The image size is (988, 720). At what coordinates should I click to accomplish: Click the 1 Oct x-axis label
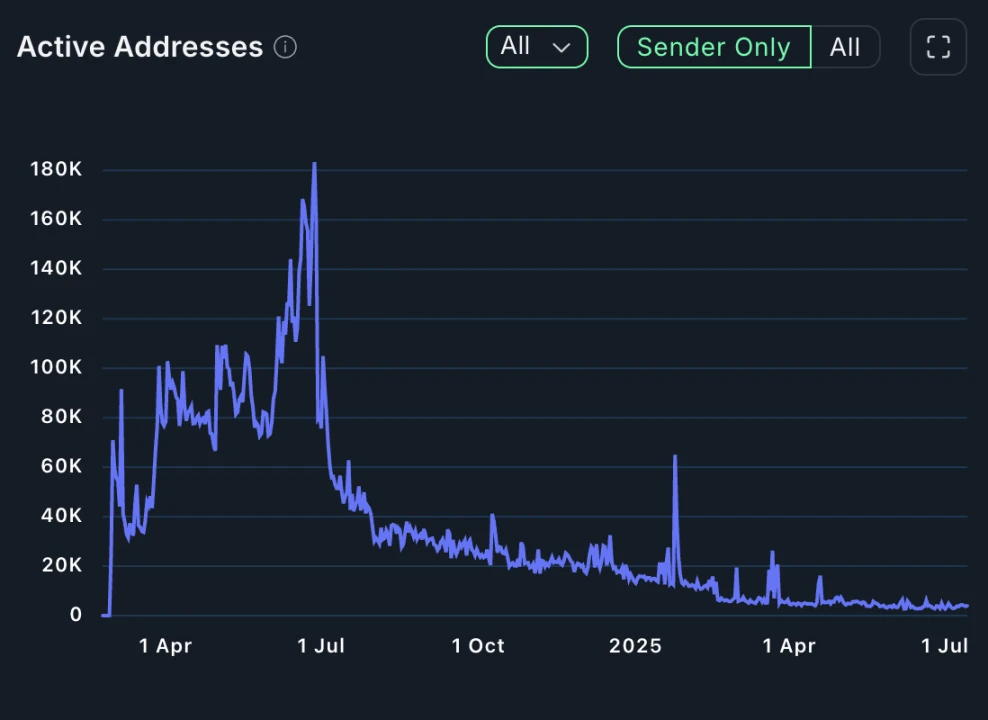(x=478, y=646)
